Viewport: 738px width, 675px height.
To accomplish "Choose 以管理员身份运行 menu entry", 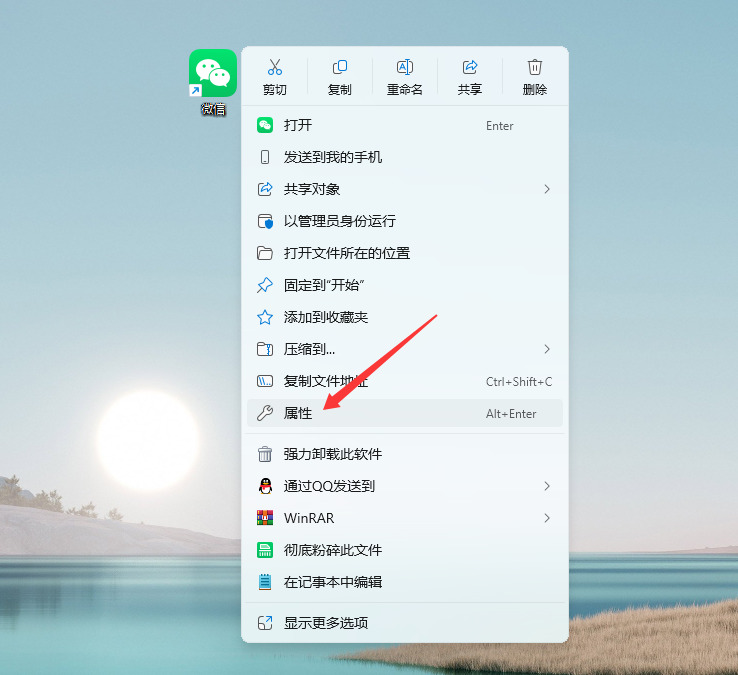I will 405,221.
